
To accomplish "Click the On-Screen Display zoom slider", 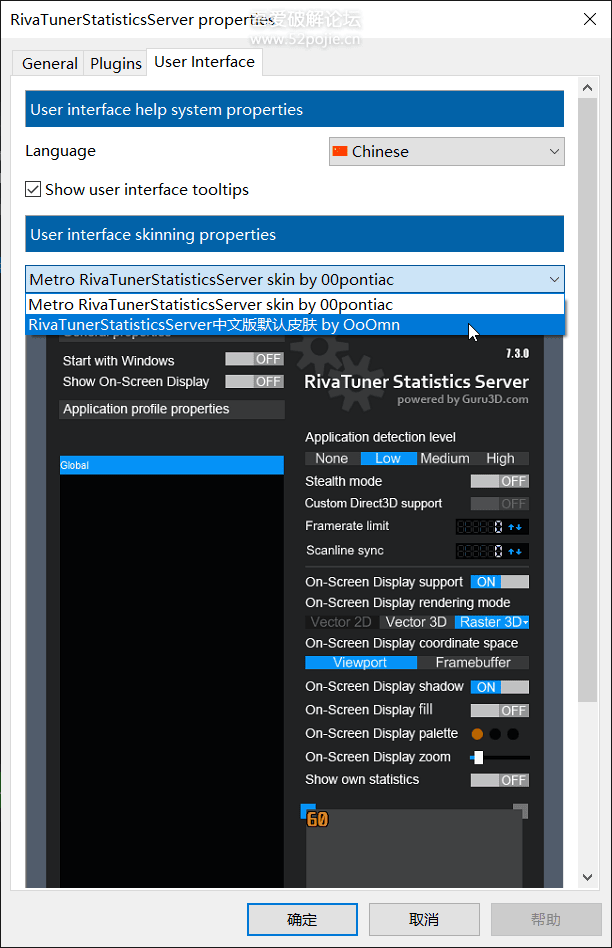I will (x=500, y=758).
